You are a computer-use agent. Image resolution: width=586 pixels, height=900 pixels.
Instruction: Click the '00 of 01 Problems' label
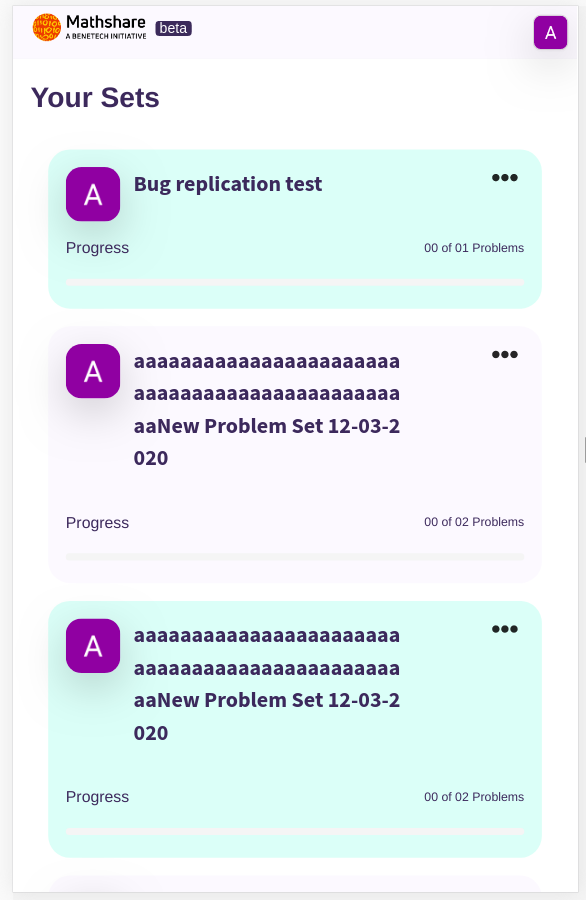pos(472,248)
